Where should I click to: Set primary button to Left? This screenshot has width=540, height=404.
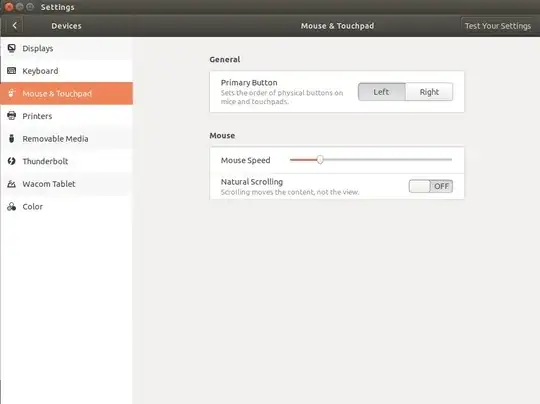coord(382,92)
